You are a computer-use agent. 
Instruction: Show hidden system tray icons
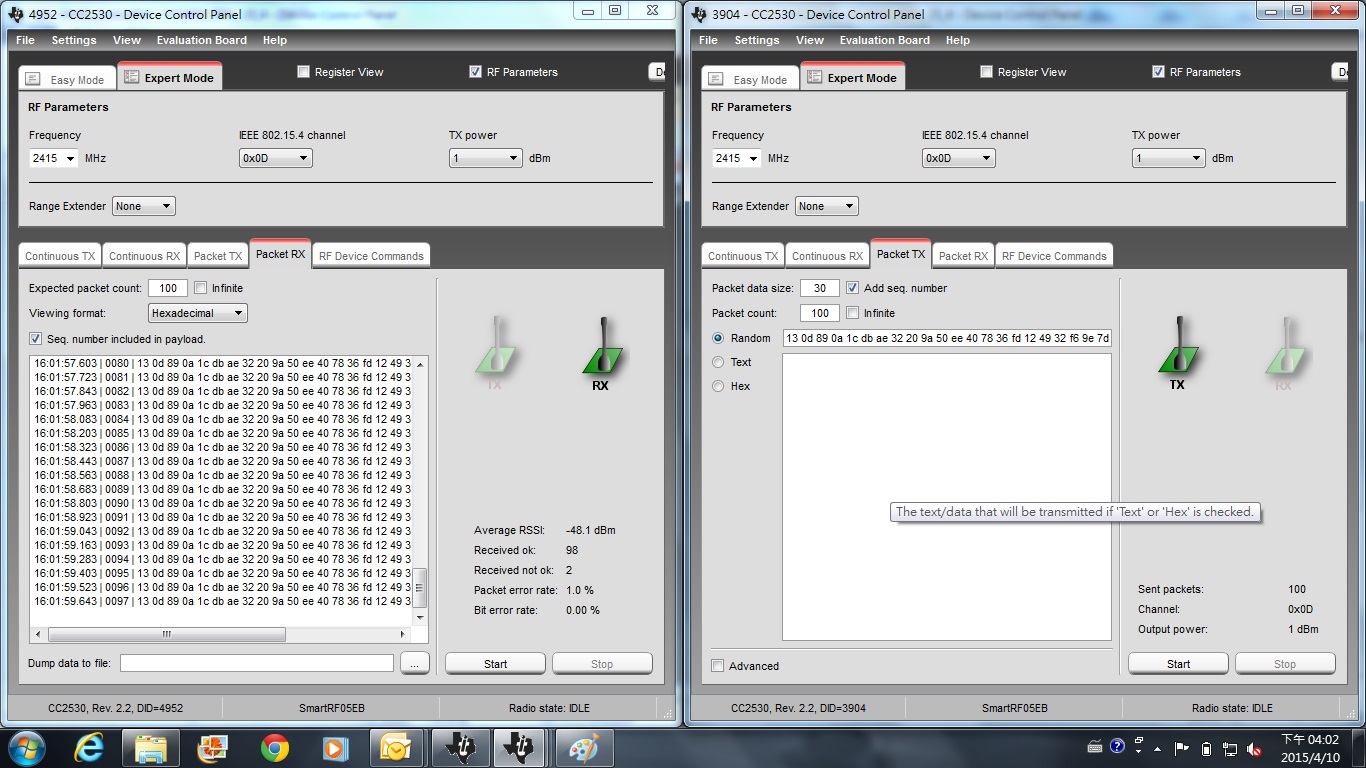(1158, 749)
